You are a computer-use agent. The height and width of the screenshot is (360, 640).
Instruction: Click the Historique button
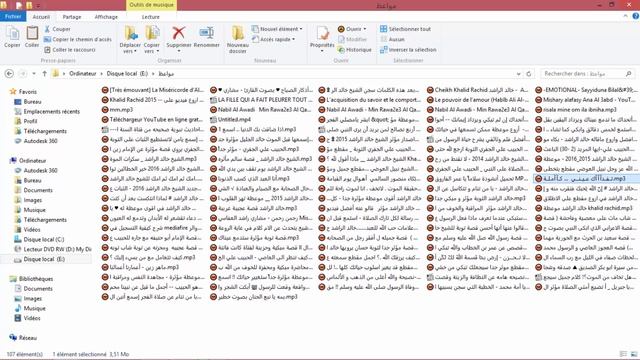(x=355, y=50)
